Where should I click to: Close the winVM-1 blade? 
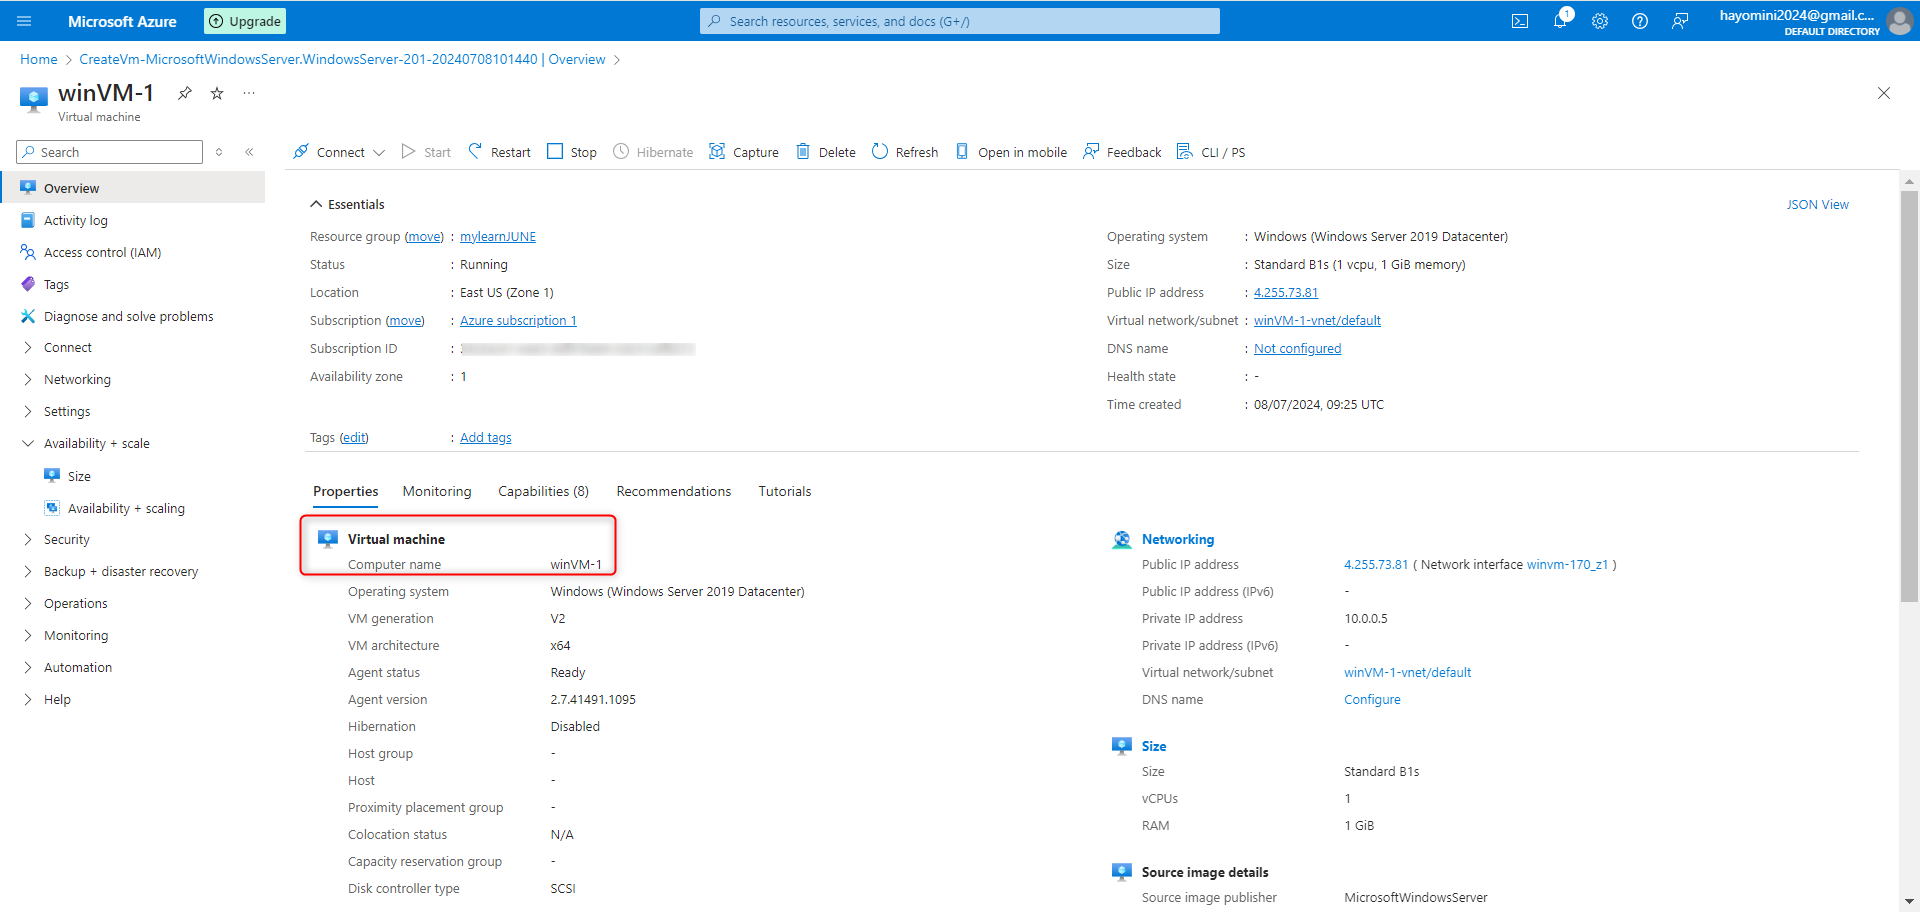(x=1884, y=93)
